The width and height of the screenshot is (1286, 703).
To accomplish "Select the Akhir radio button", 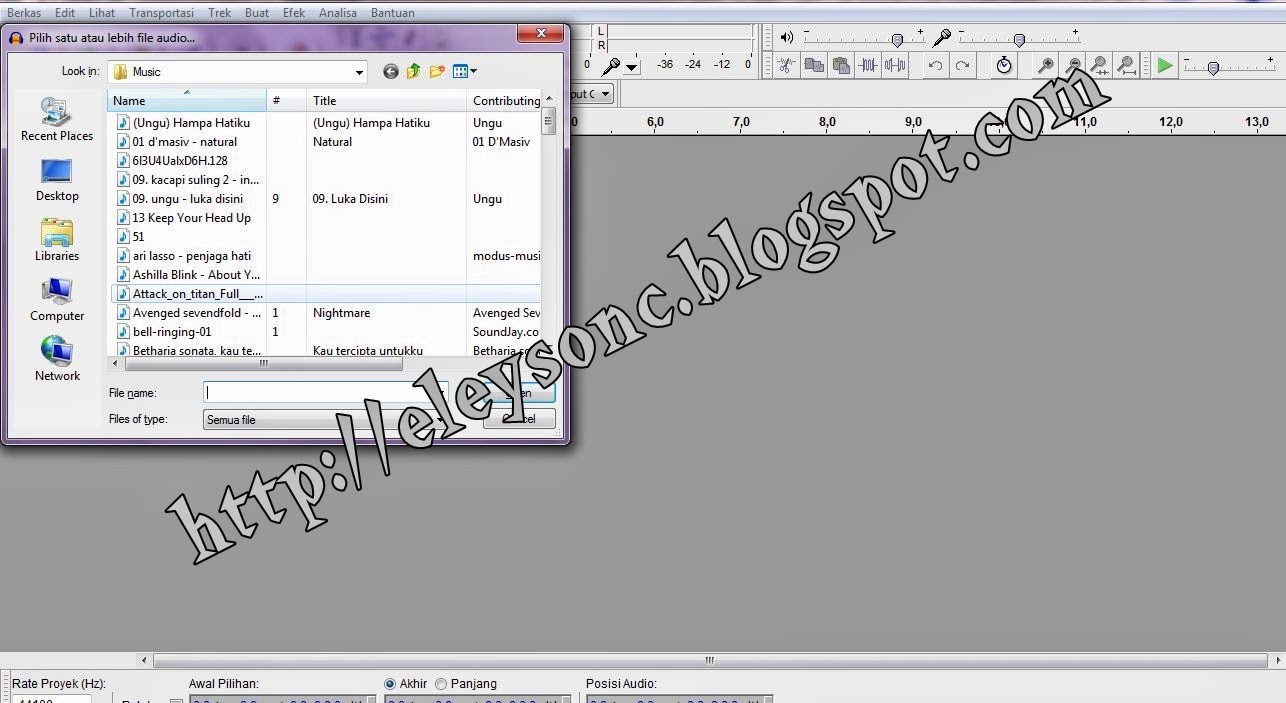I will pyautogui.click(x=390, y=684).
